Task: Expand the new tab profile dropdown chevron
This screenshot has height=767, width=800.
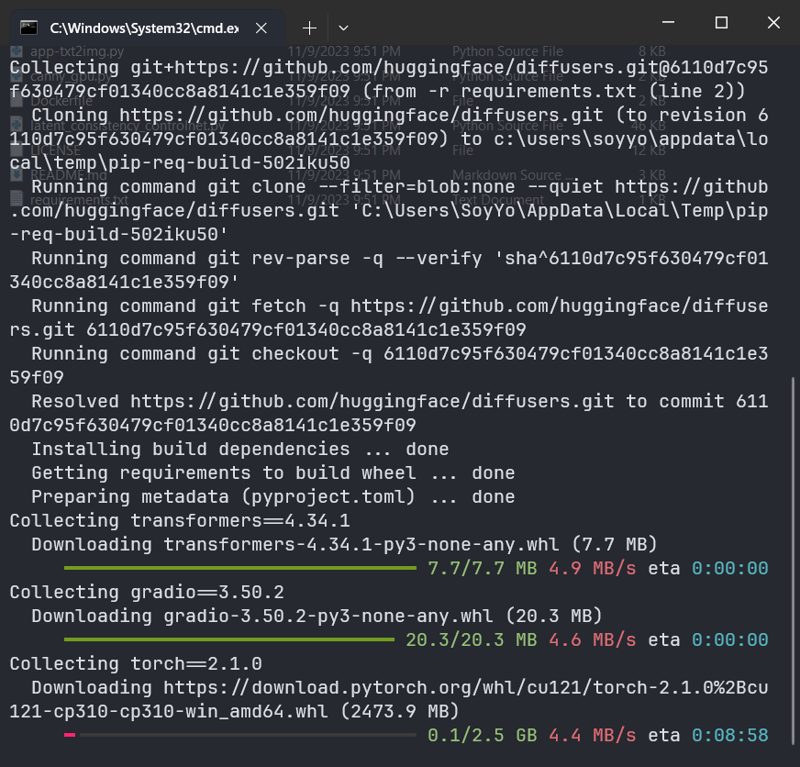Action: pyautogui.click(x=343, y=28)
